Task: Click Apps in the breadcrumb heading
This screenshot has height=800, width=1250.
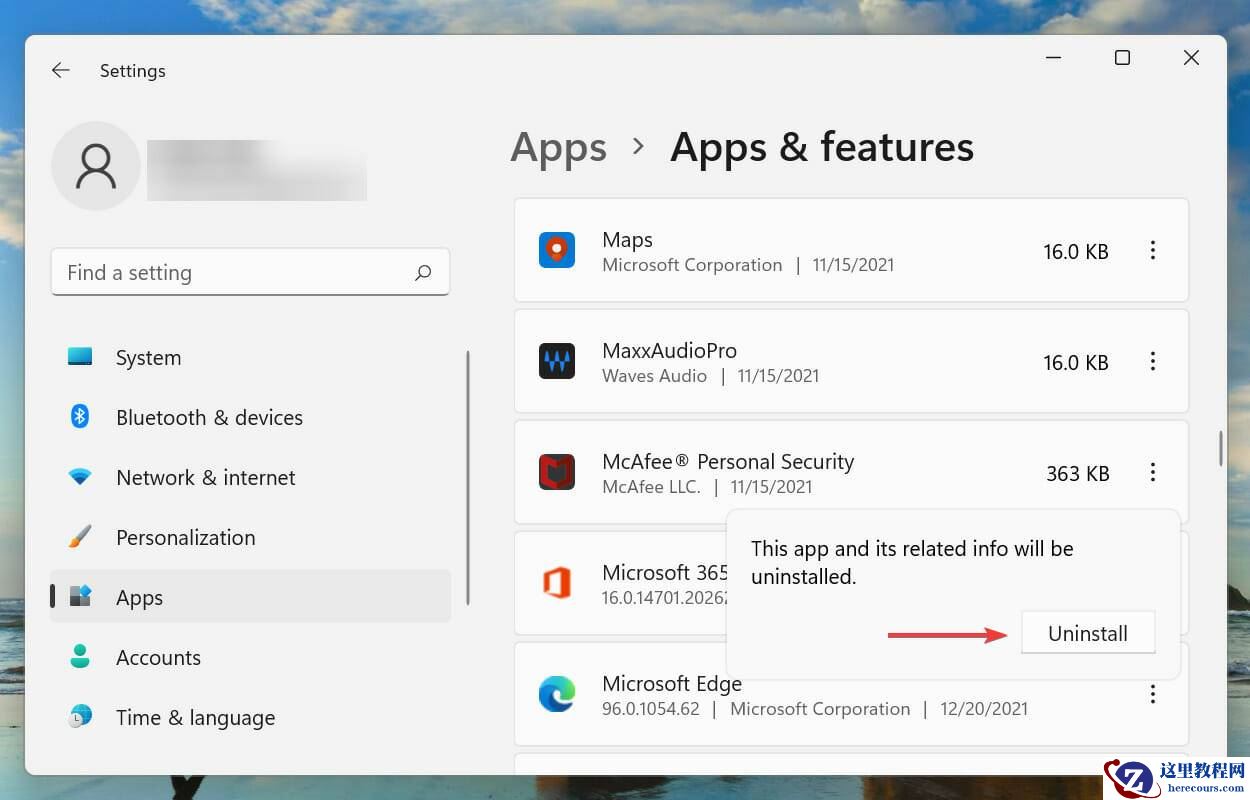Action: 558,148
